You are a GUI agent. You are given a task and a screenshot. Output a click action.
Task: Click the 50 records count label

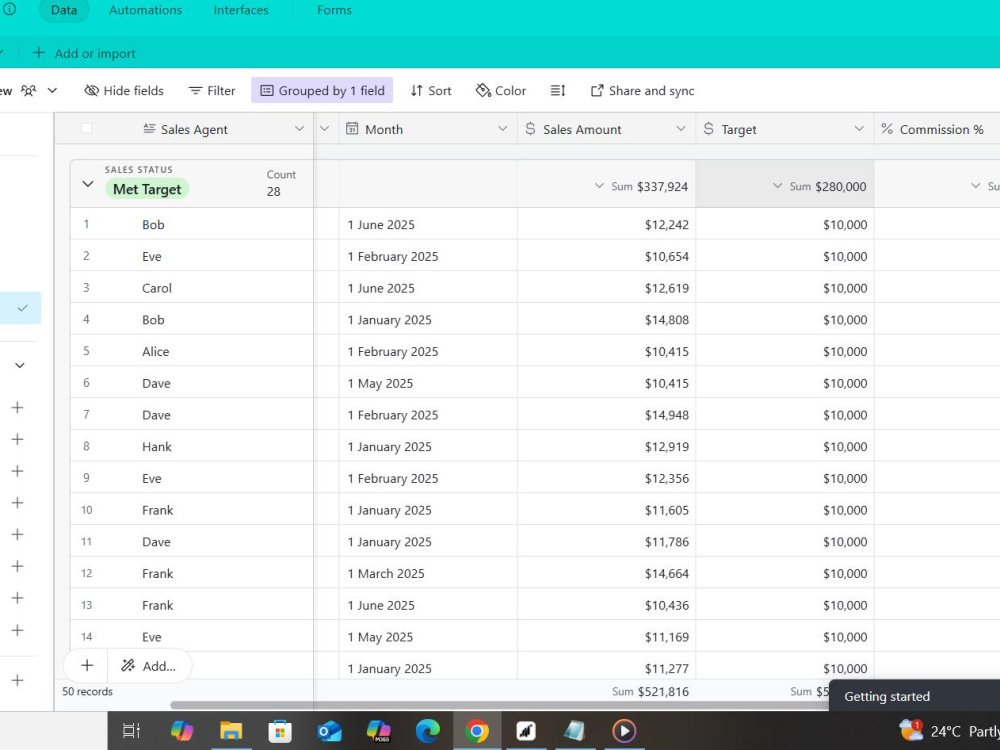pos(87,691)
